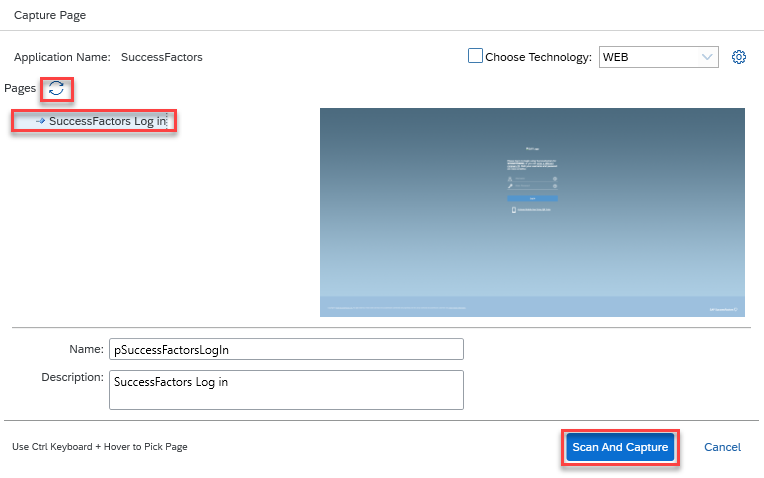Tick the Choose Technology checkbox
The image size is (764, 478).
click(475, 56)
